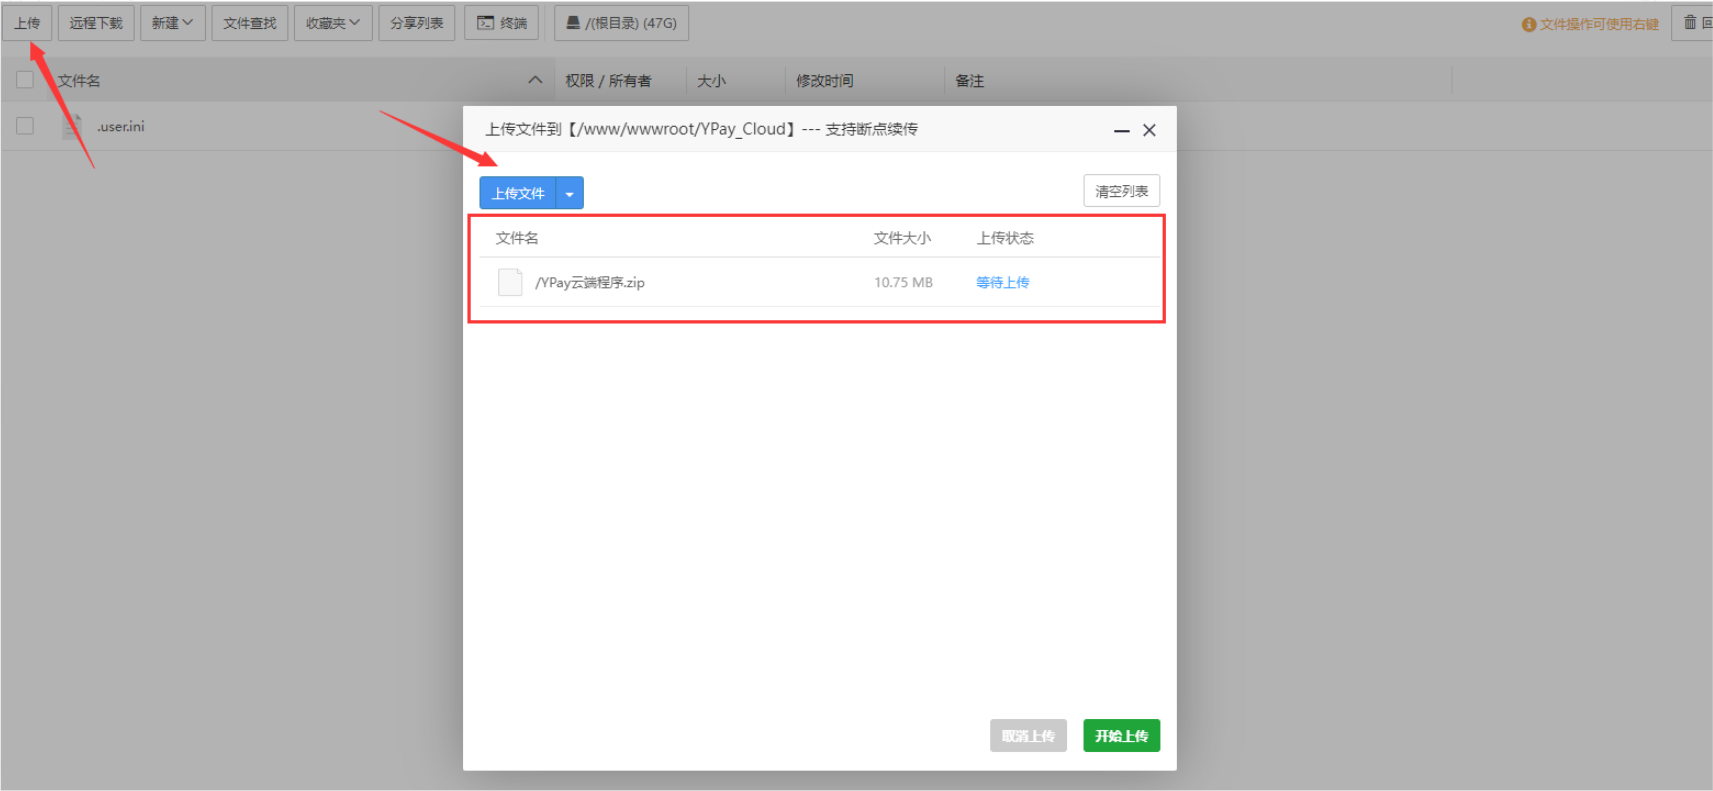
Task: Click the blue 上传文件 button
Action: [x=518, y=193]
